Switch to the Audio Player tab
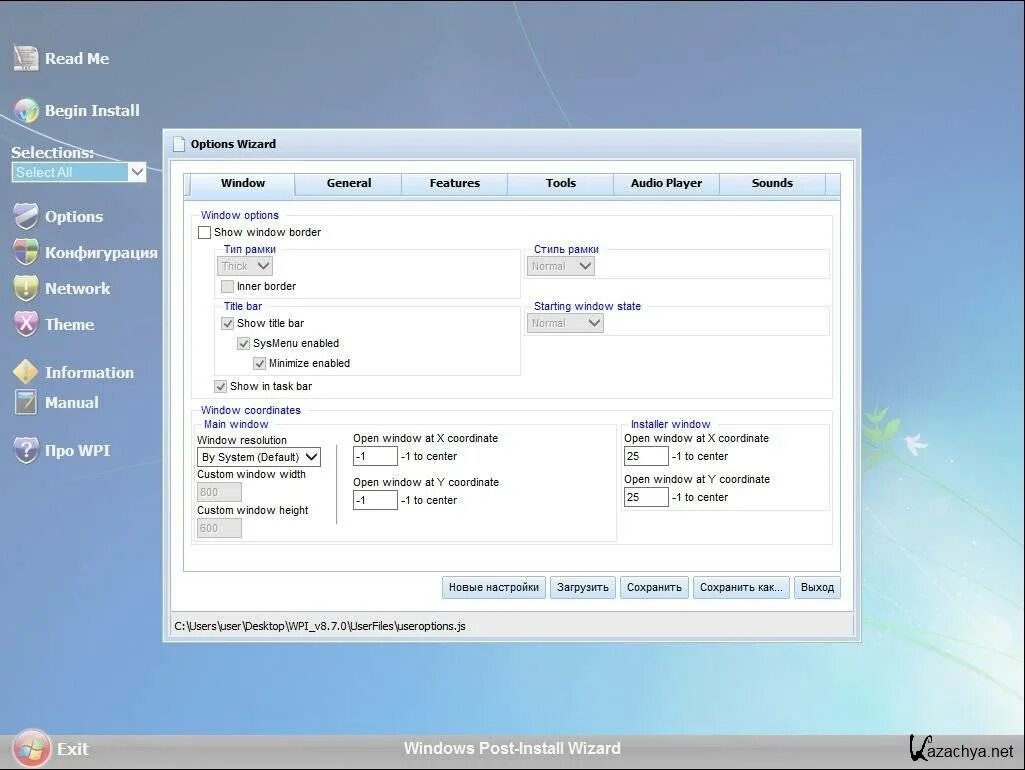Viewport: 1025px width, 770px height. click(666, 183)
